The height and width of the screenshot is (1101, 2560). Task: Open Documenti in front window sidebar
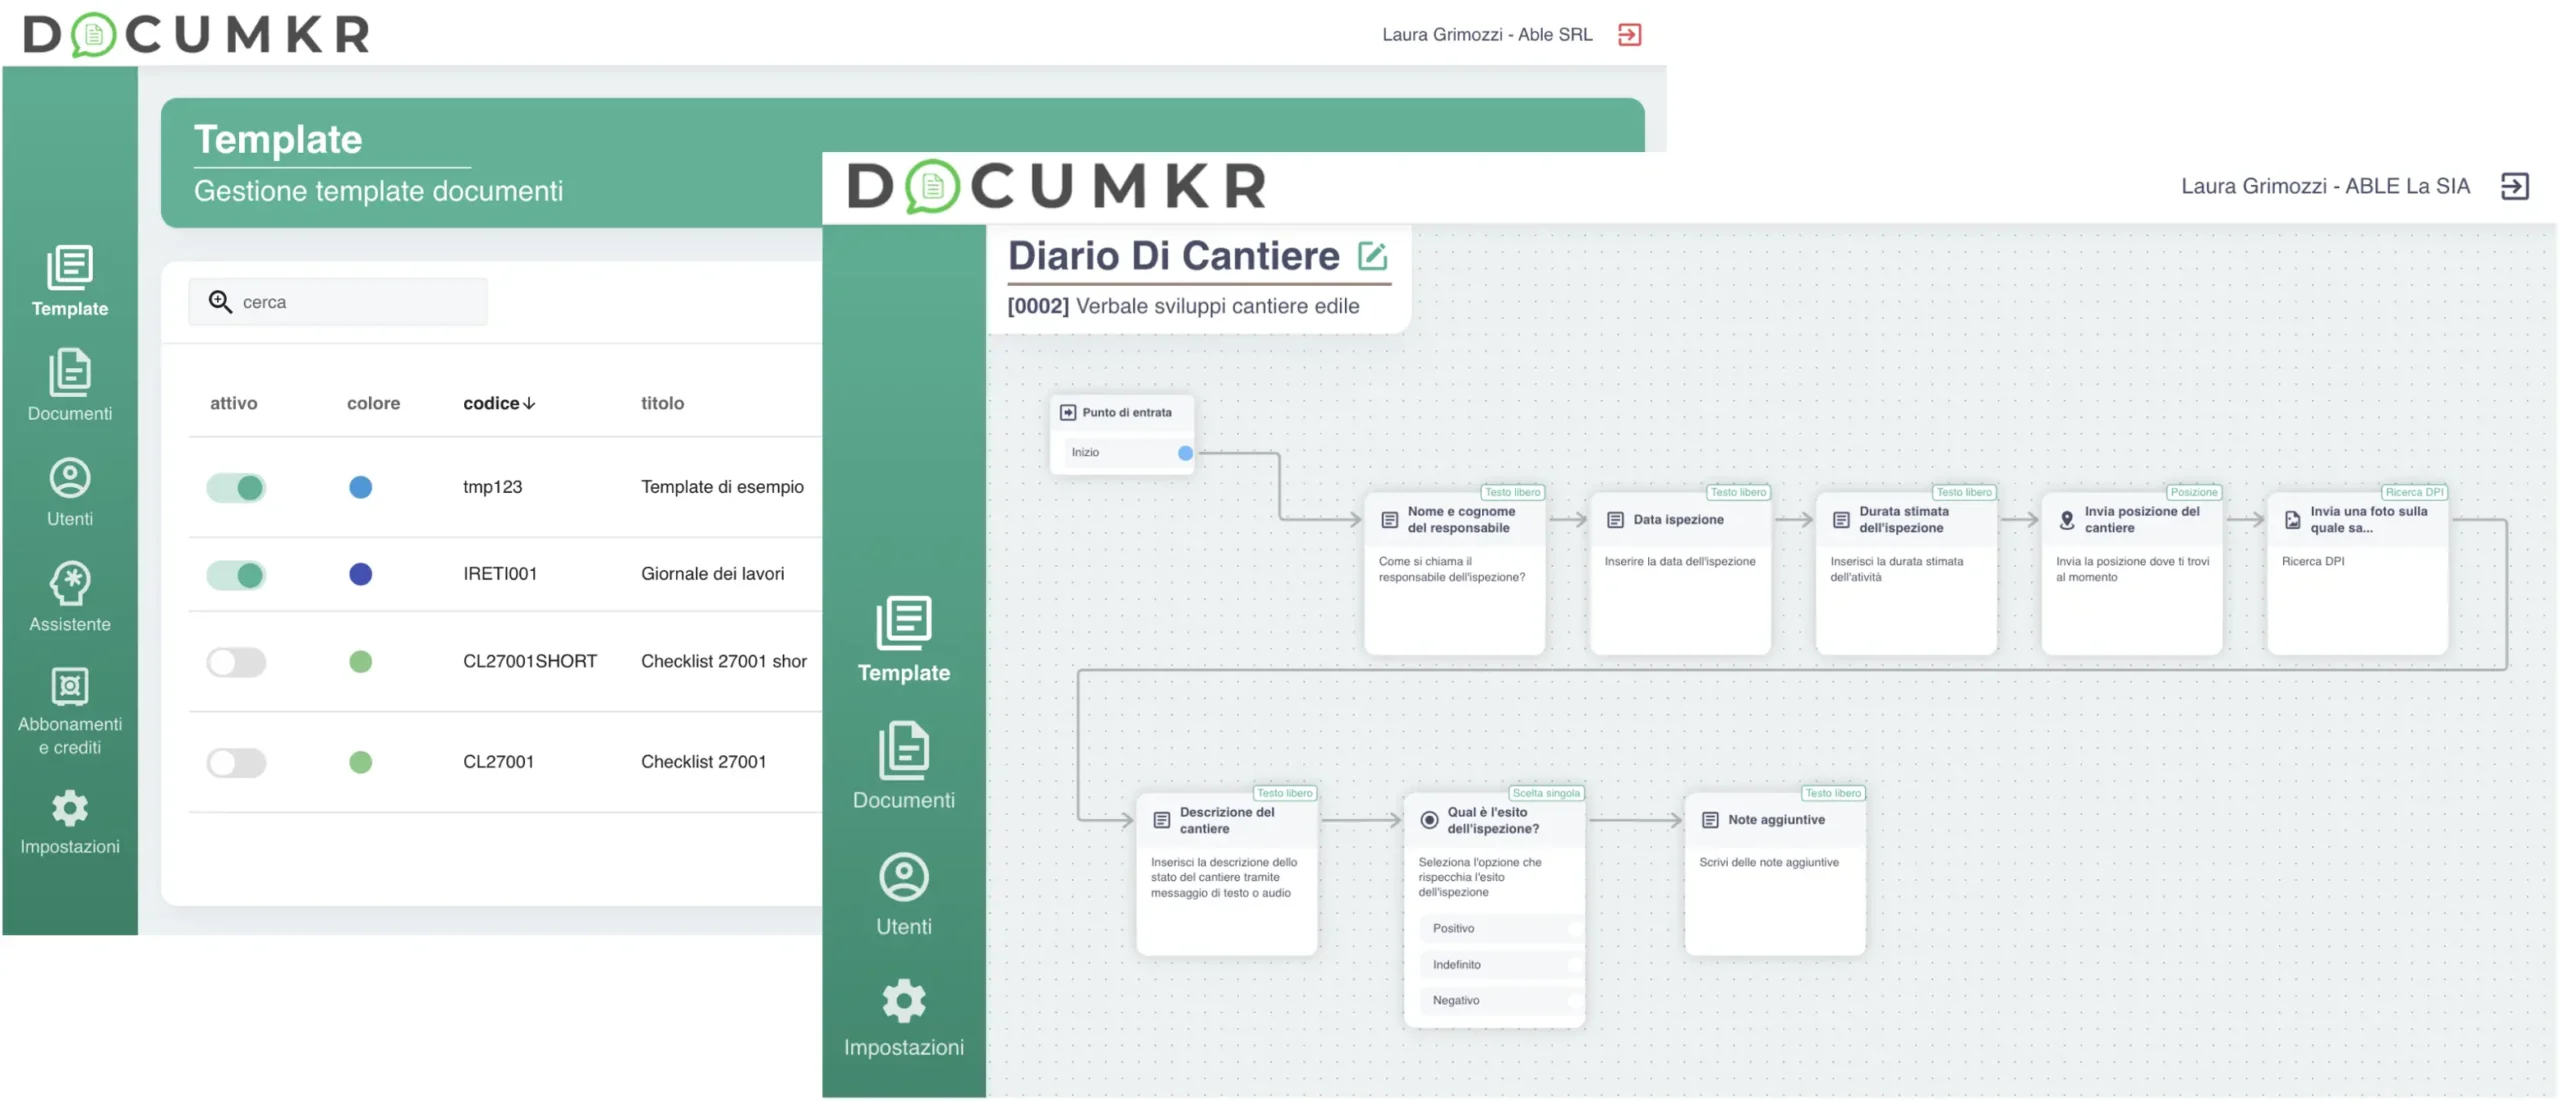click(x=904, y=766)
